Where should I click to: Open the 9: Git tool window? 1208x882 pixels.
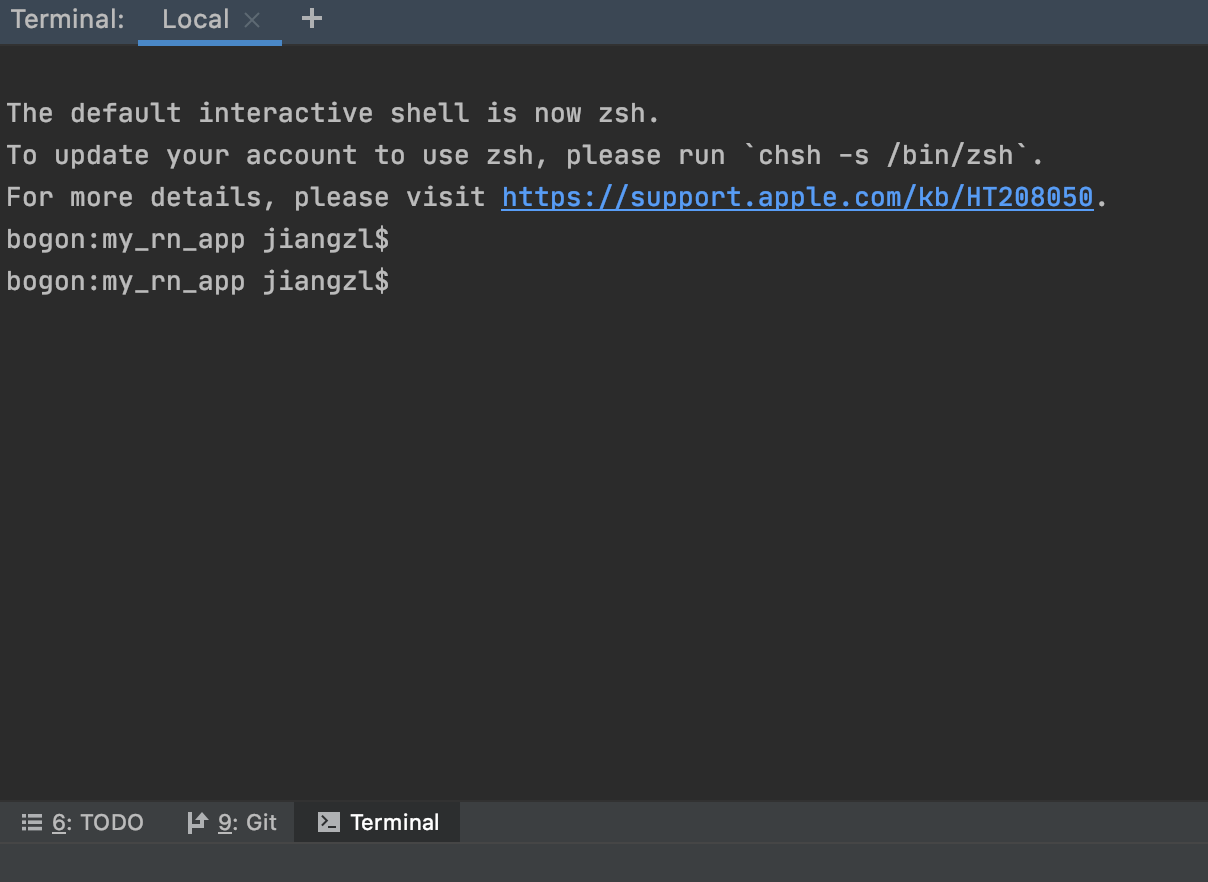[232, 822]
